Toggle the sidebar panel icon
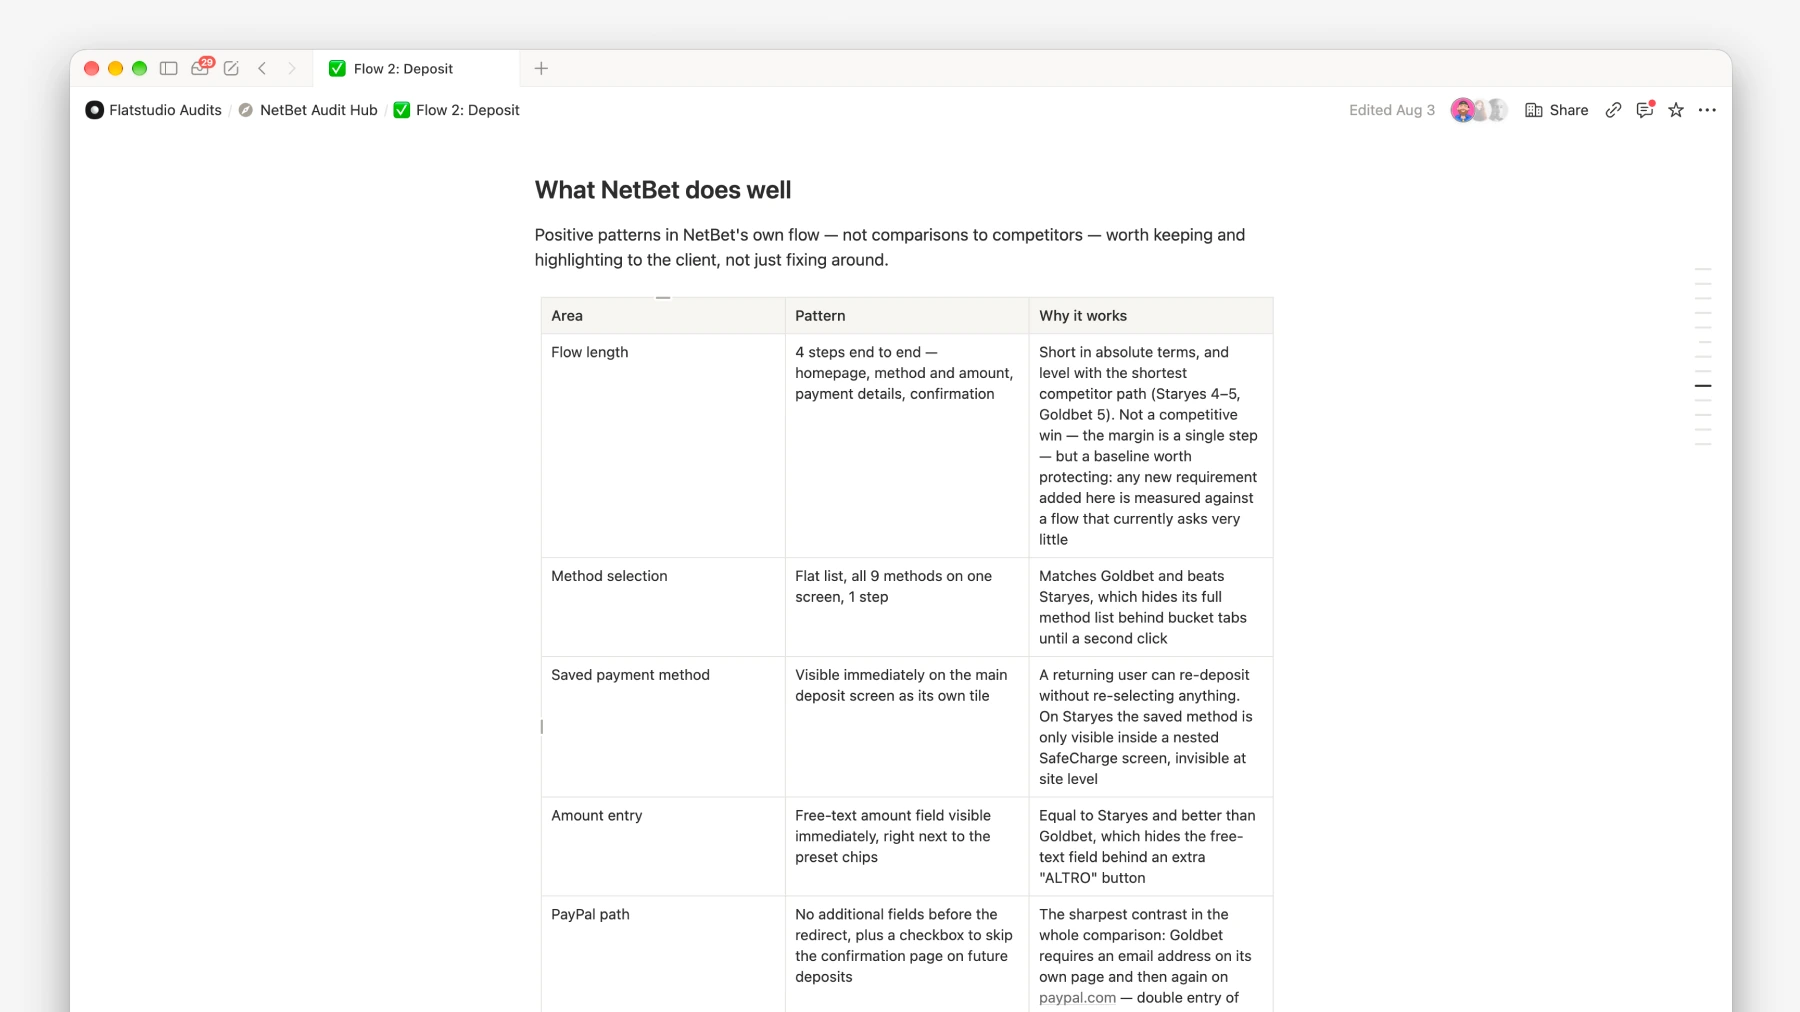 click(x=169, y=68)
